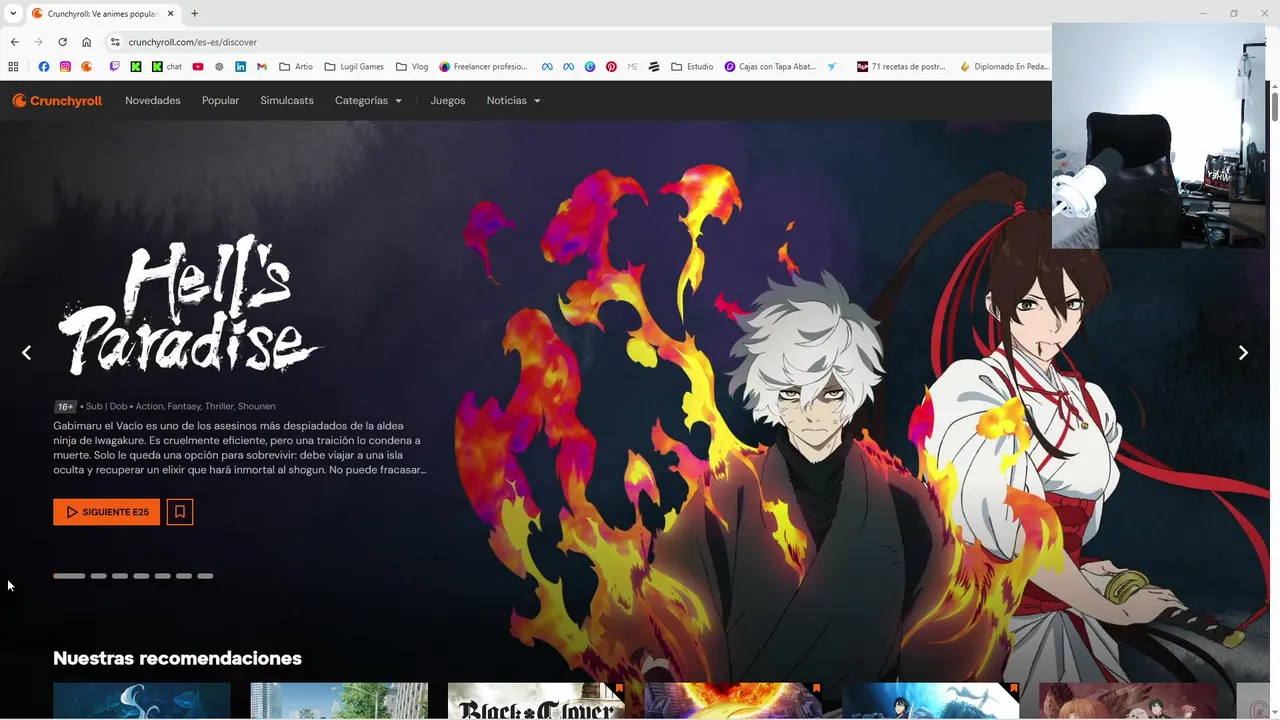This screenshot has width=1280, height=720.
Task: Open the YouTube bookmark
Action: tap(198, 67)
